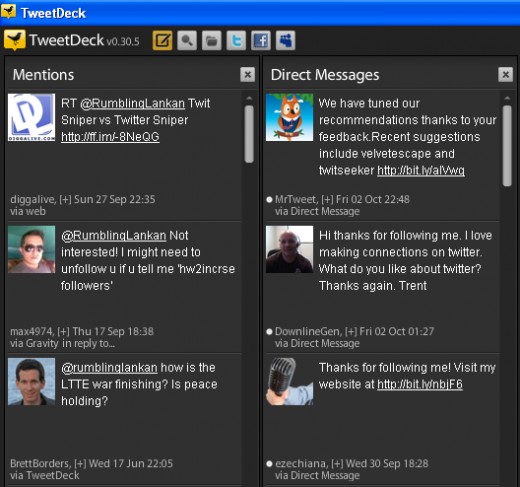Click the ezechiana sender name
This screenshot has height=487, width=520.
click(x=301, y=463)
